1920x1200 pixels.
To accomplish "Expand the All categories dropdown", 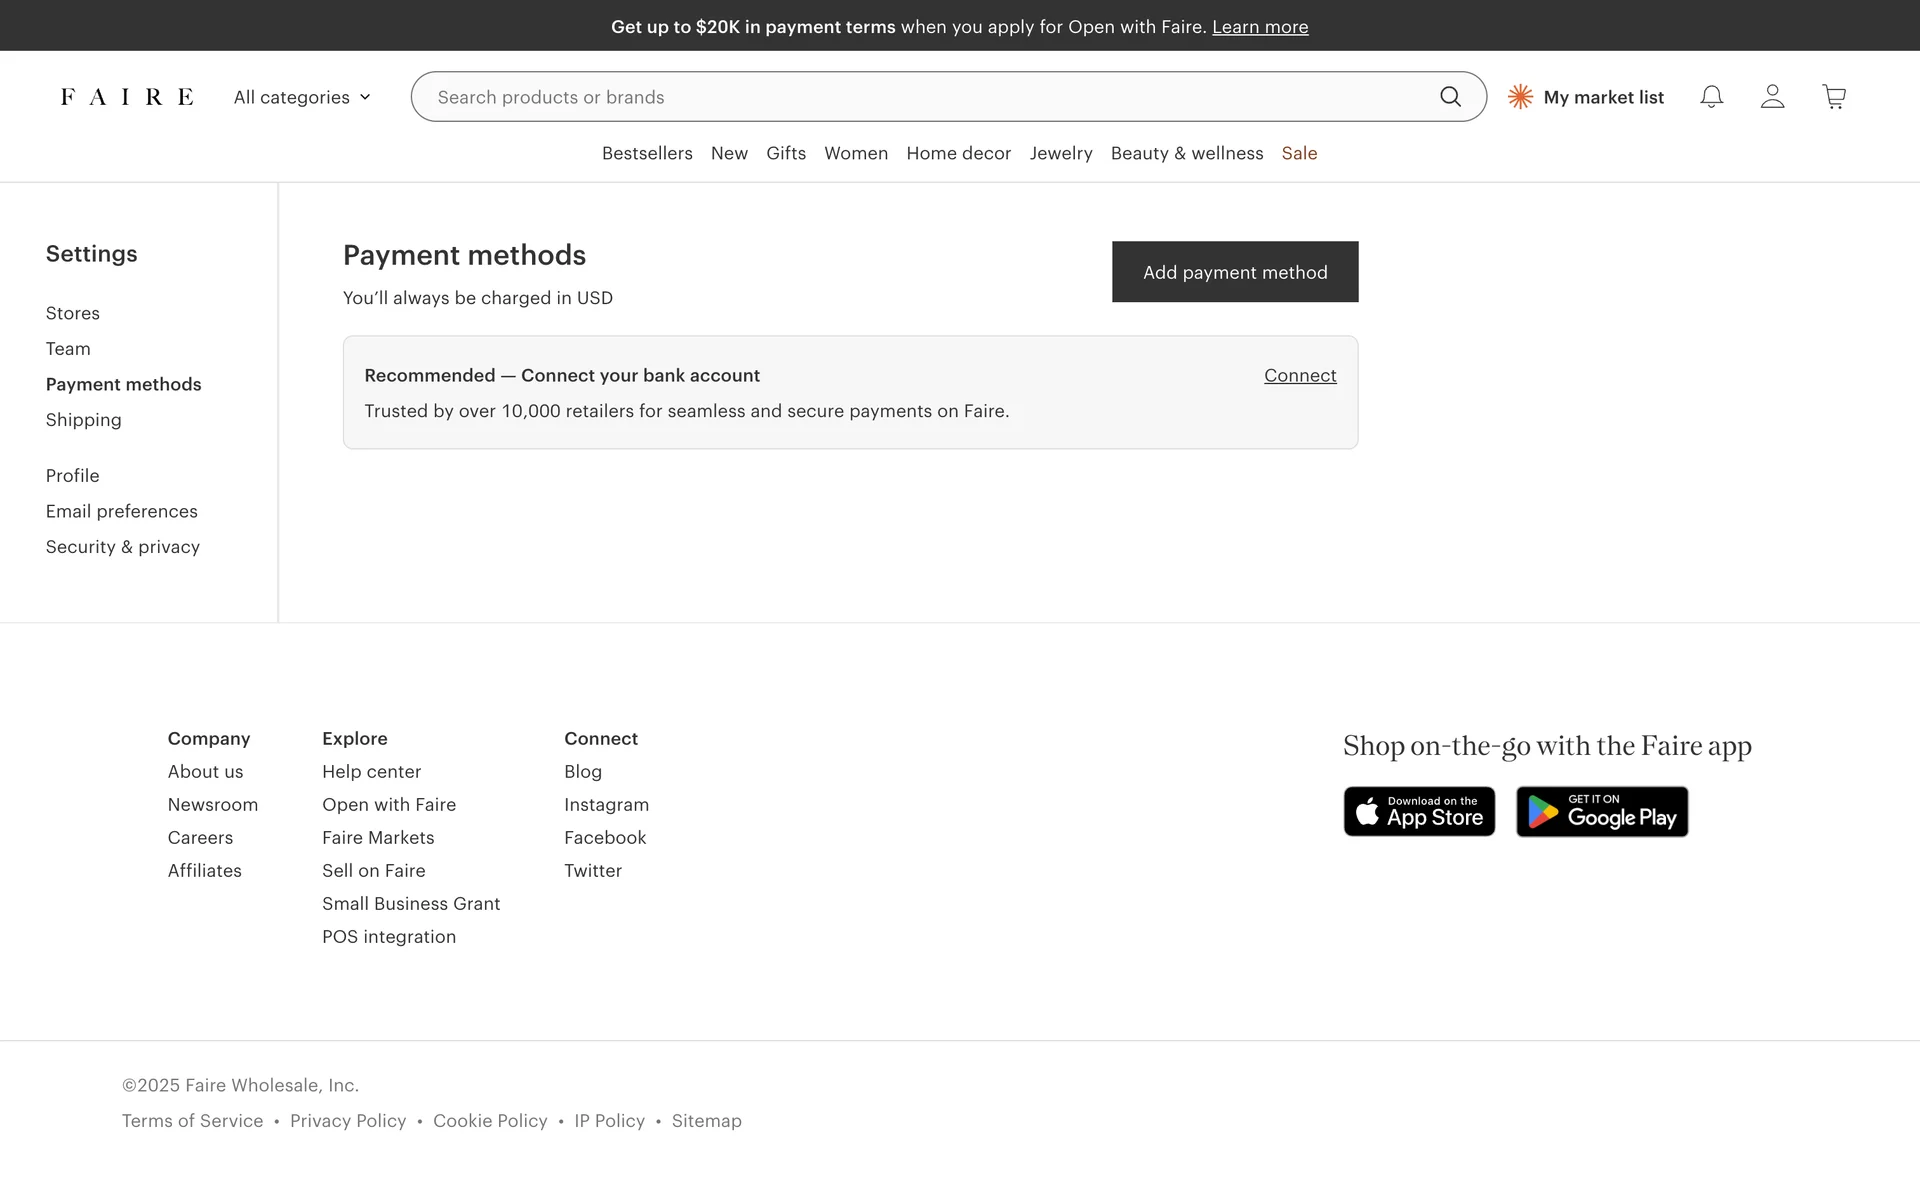I will [302, 97].
